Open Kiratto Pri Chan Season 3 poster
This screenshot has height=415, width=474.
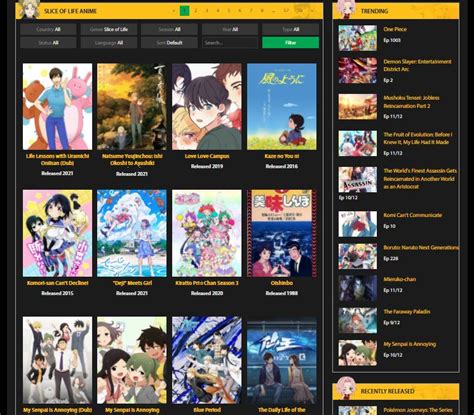pos(207,233)
